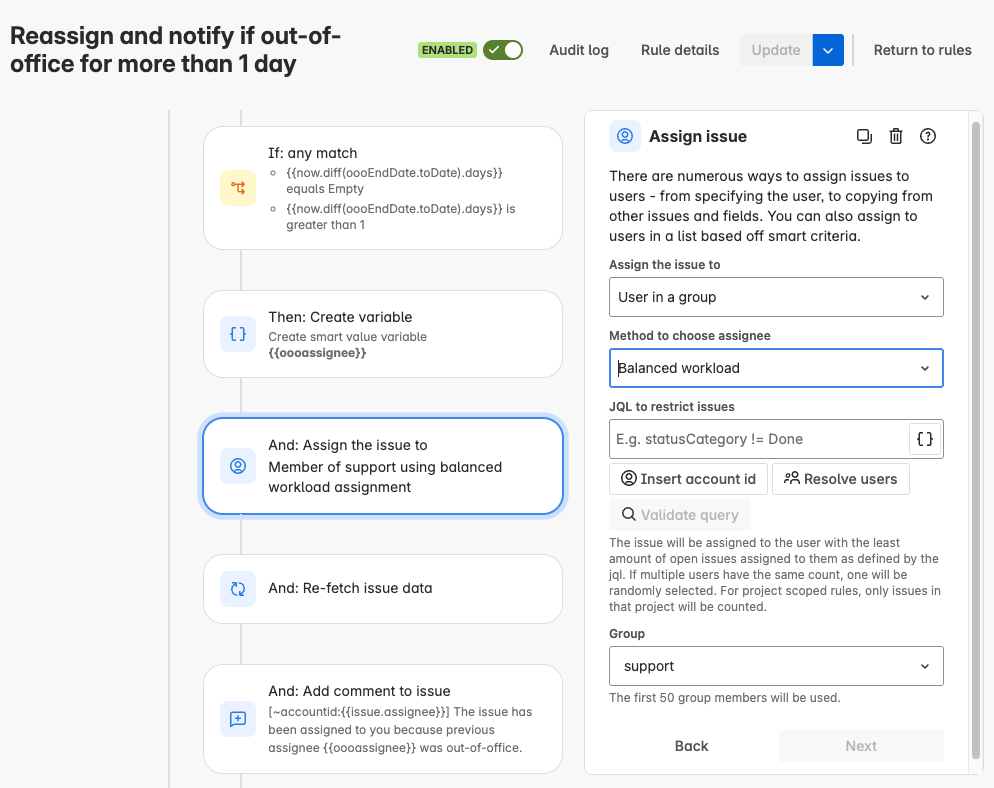The width and height of the screenshot is (994, 788).
Task: Expand the Method to choose assignee dropdown
Action: (776, 368)
